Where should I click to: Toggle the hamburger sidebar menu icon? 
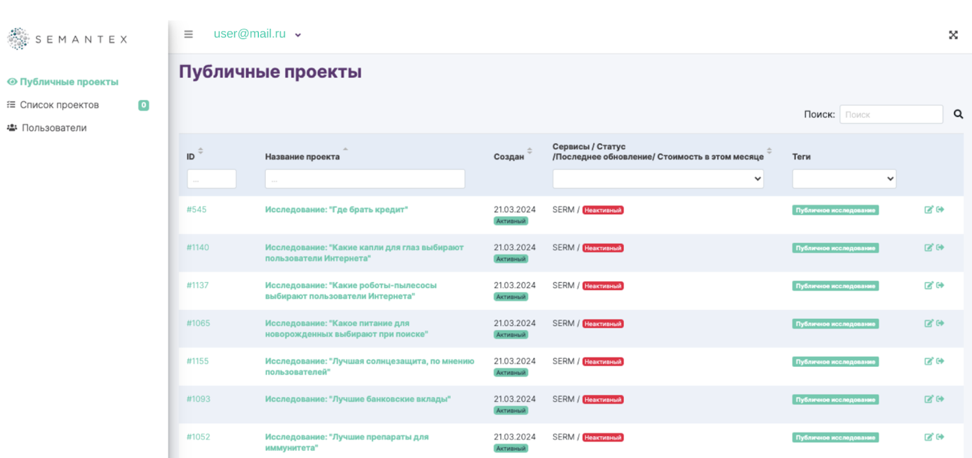click(188, 34)
